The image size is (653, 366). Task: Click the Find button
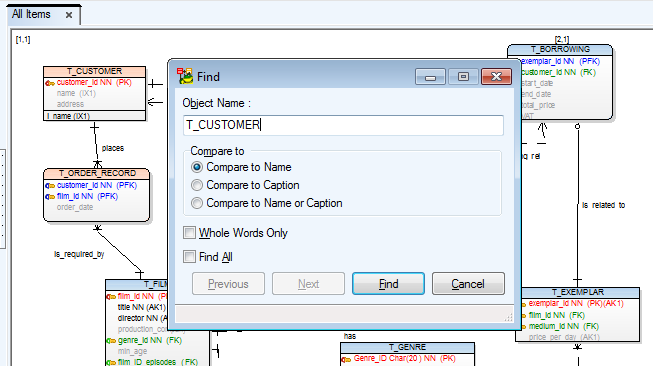point(388,284)
